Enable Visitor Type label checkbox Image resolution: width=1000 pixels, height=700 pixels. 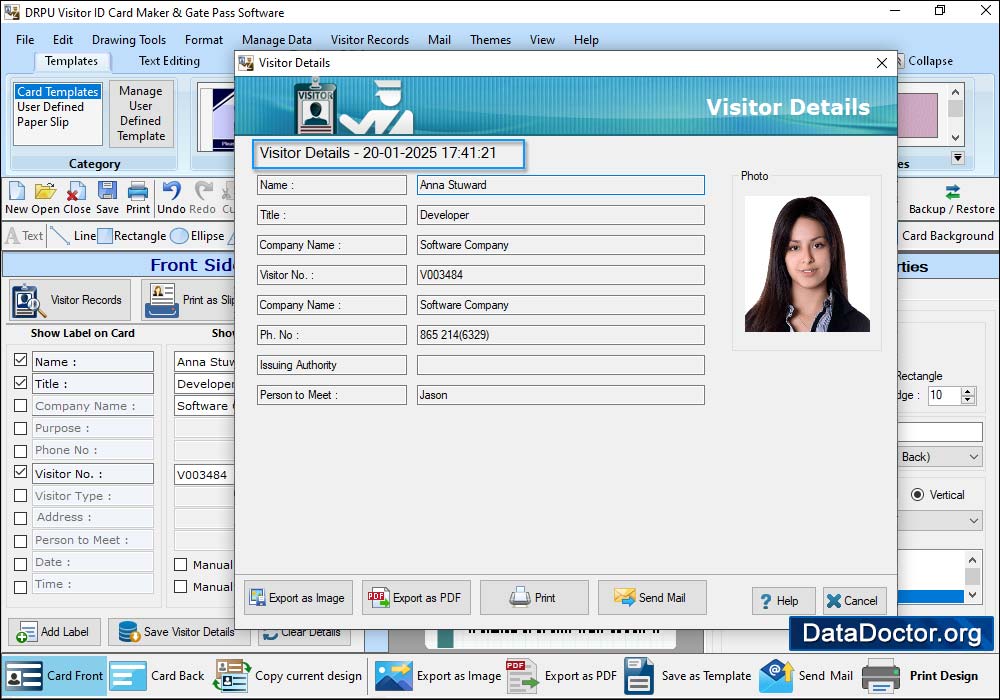pyautogui.click(x=20, y=495)
